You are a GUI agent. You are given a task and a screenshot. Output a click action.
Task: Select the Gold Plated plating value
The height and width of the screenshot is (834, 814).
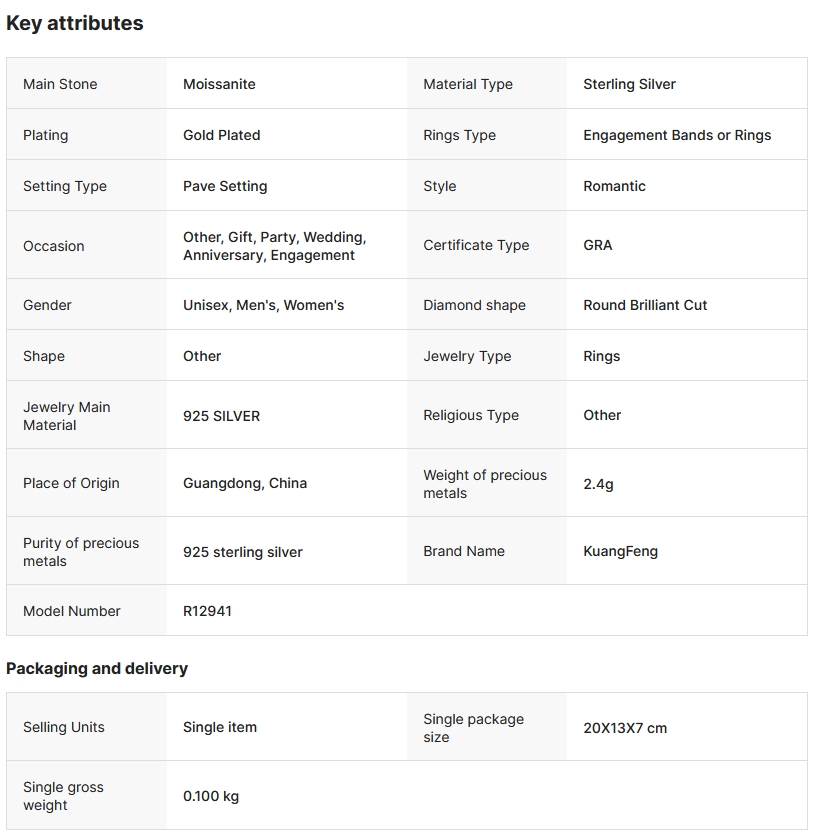(221, 135)
